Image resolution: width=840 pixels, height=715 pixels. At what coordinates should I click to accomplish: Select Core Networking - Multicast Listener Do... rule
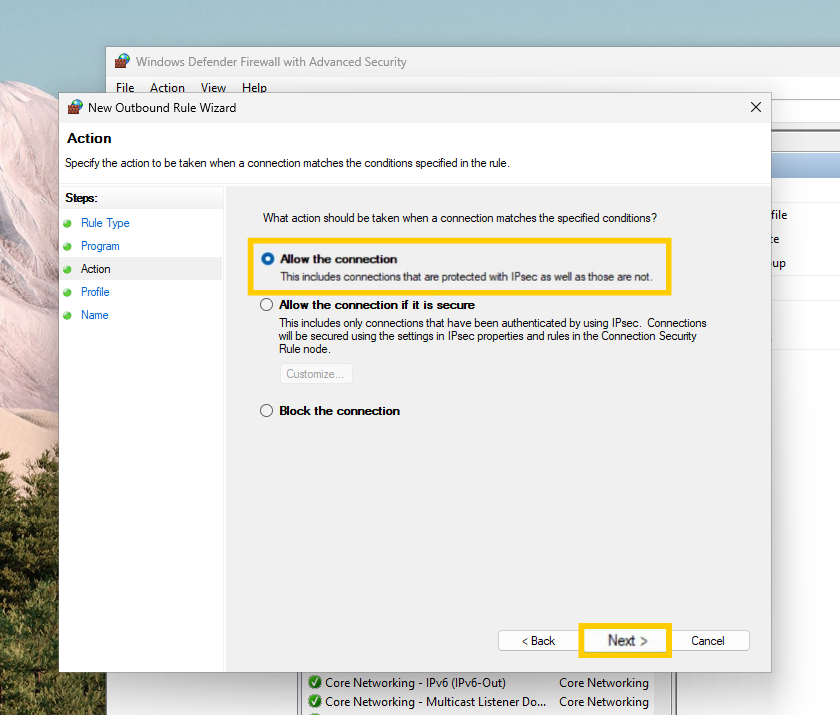[435, 702]
